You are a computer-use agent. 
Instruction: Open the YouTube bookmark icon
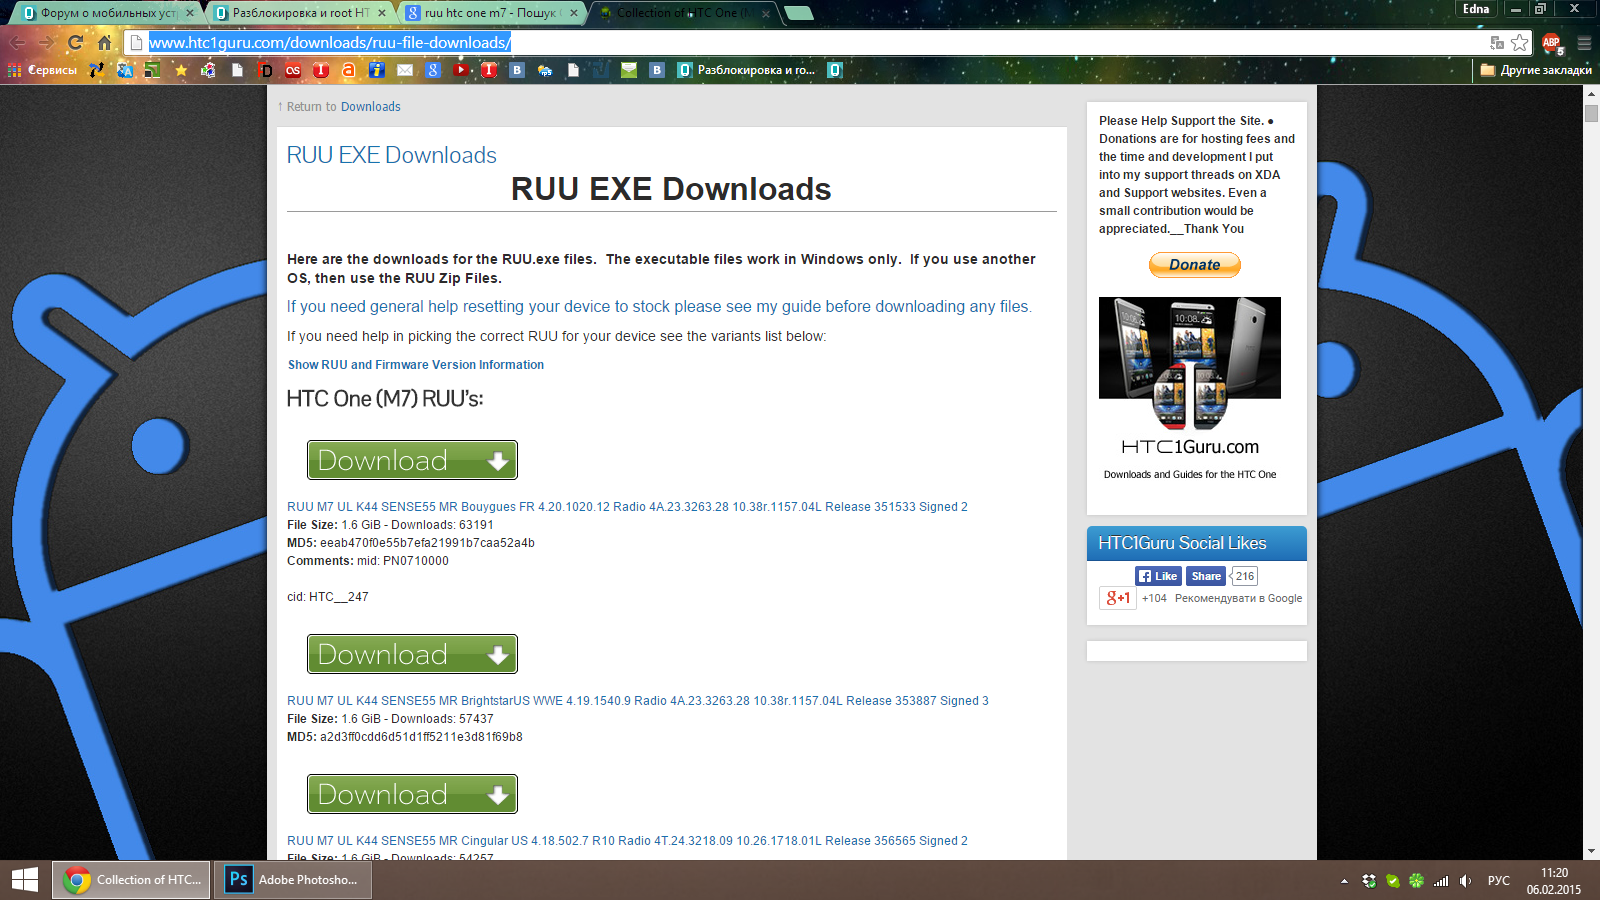coord(461,70)
